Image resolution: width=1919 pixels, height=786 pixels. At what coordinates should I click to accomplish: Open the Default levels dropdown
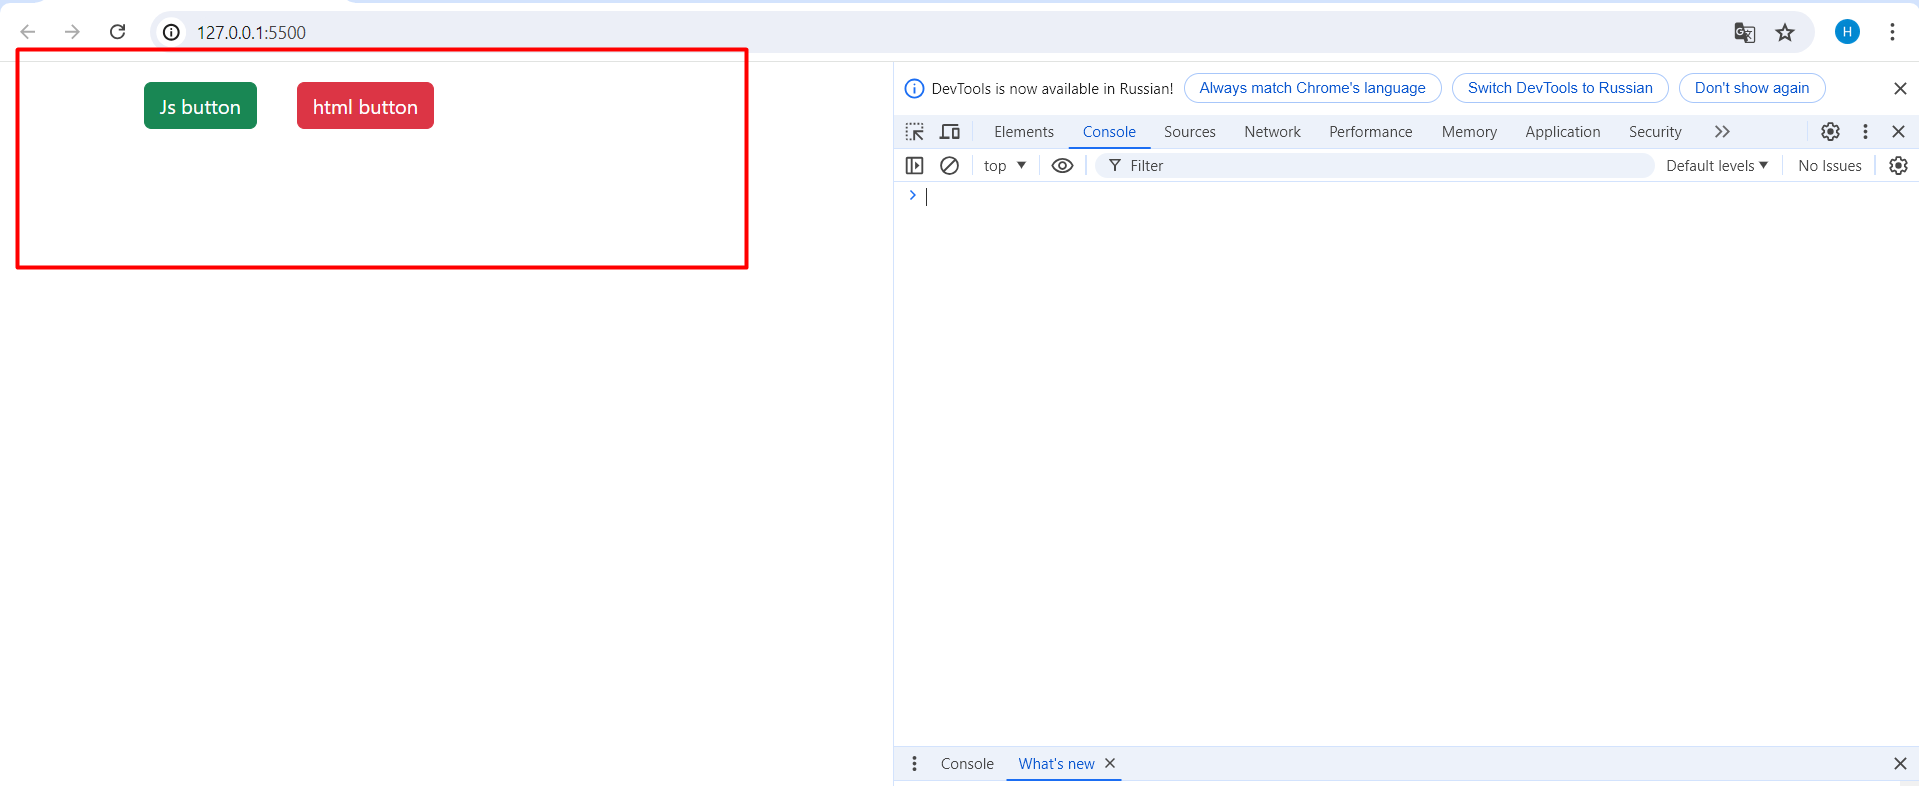1717,166
